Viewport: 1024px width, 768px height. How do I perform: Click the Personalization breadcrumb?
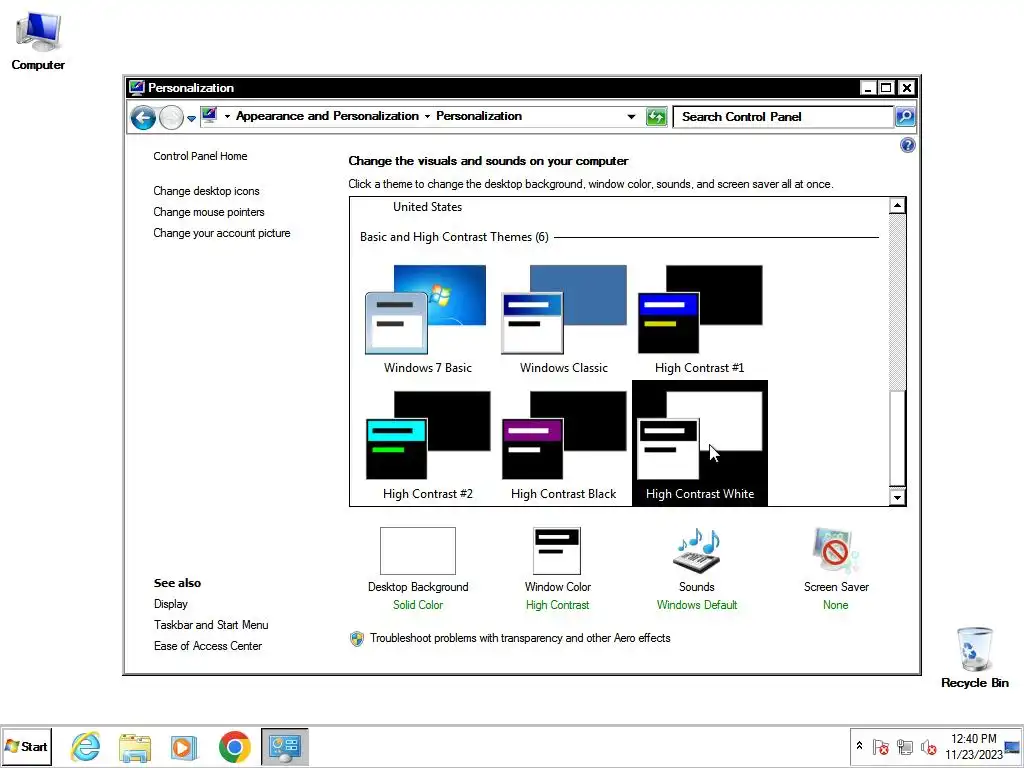coord(479,116)
